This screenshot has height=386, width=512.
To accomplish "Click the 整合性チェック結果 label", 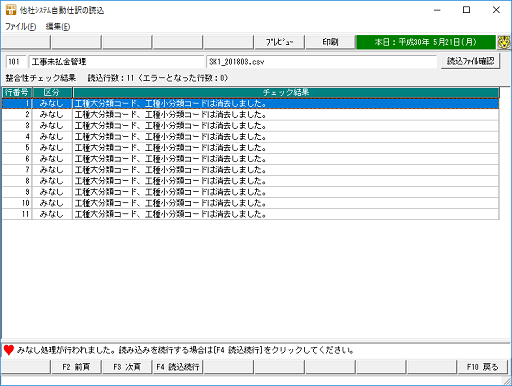I will [41, 78].
